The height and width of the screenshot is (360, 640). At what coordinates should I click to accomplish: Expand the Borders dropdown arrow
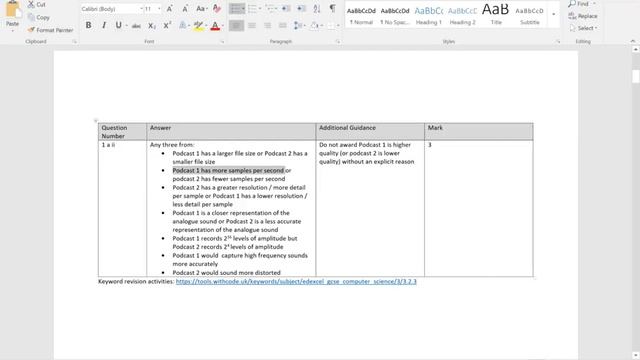(338, 26)
